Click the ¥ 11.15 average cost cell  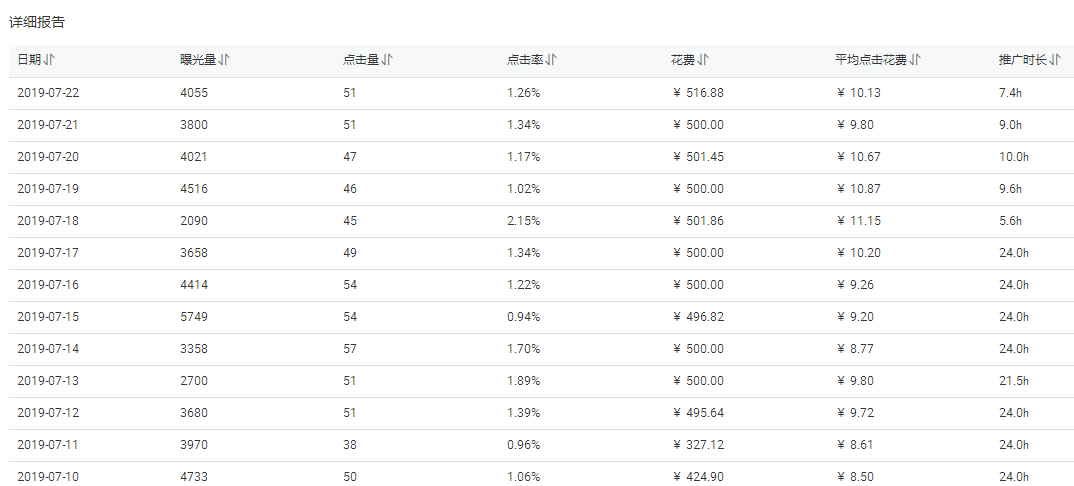858,221
